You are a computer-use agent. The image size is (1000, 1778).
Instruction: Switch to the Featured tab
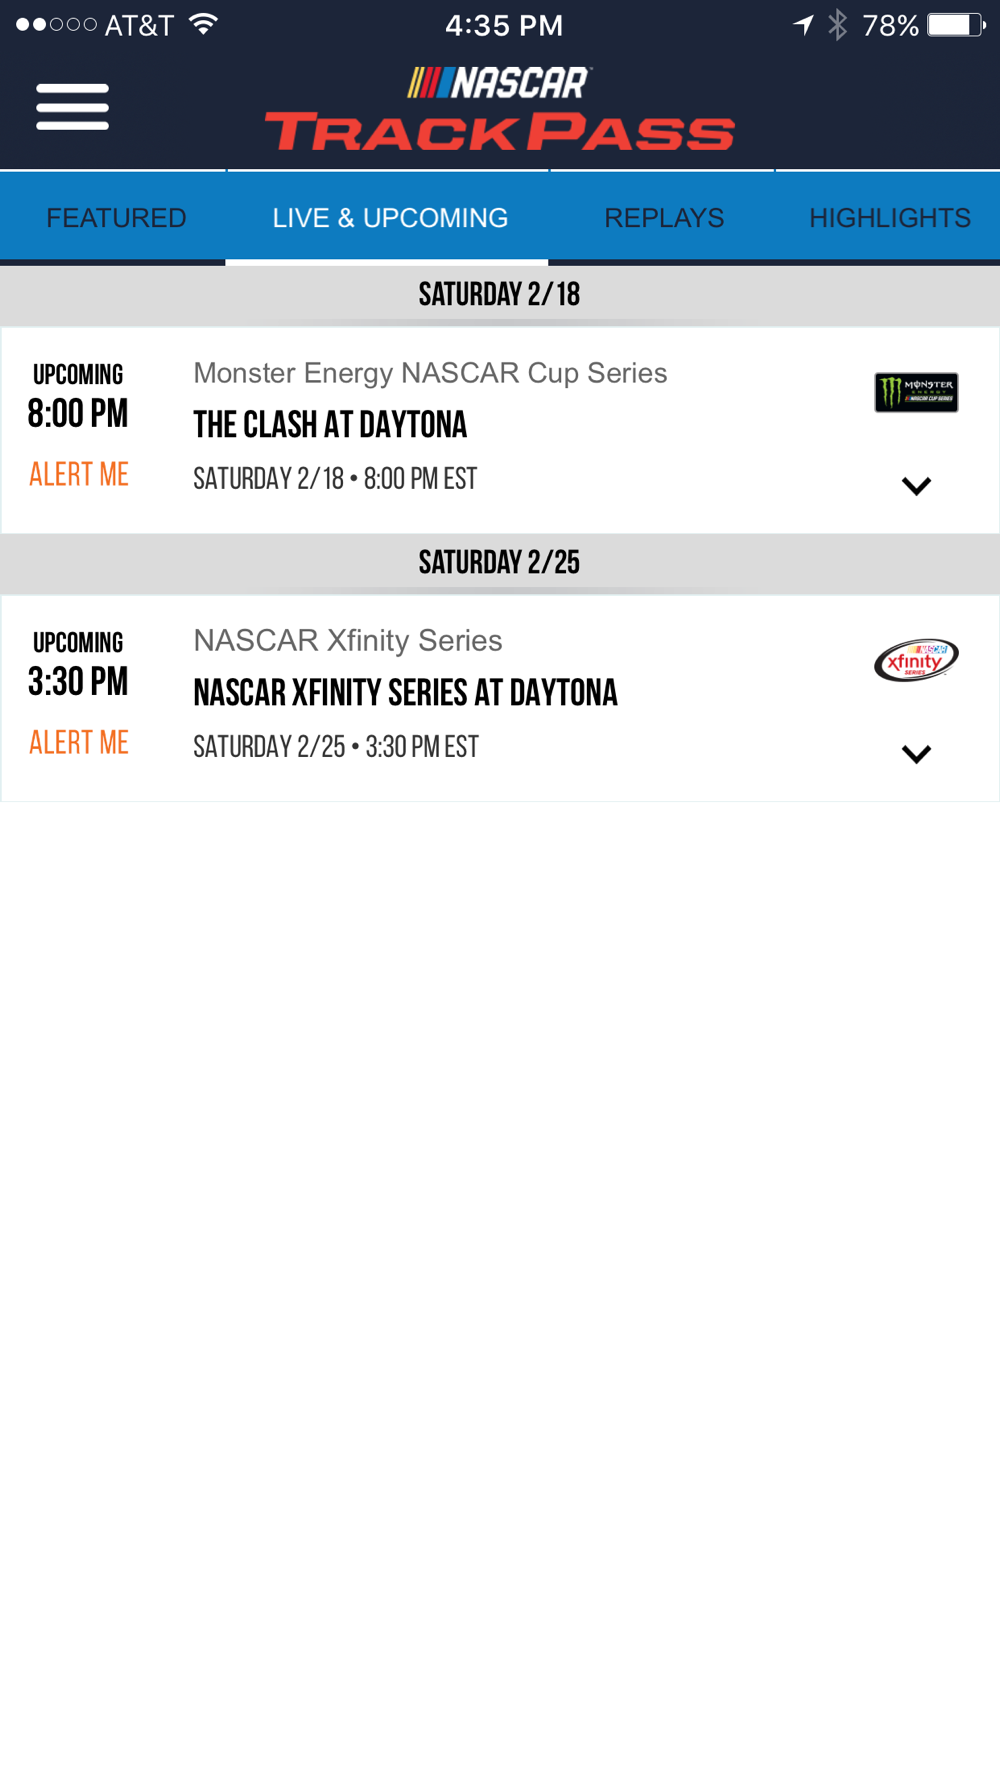click(x=116, y=218)
